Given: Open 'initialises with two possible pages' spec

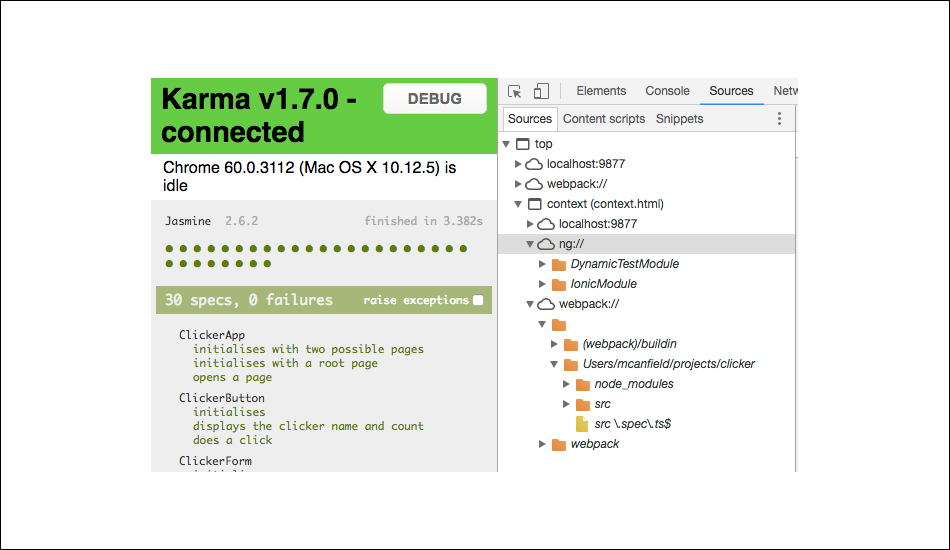Looking at the screenshot, I should pyautogui.click(x=308, y=350).
